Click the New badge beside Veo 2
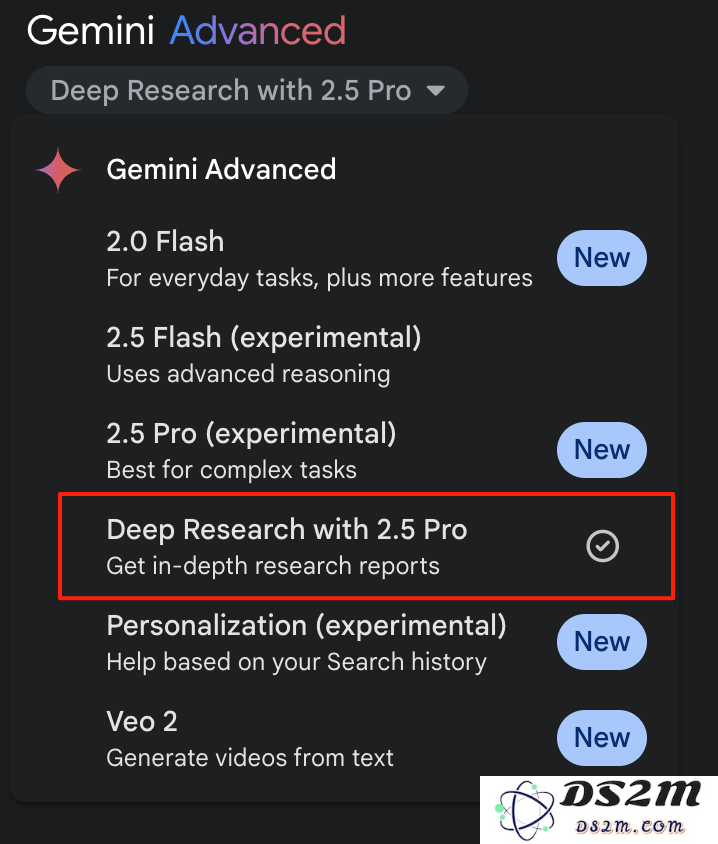Viewport: 718px width, 844px height. [x=602, y=738]
